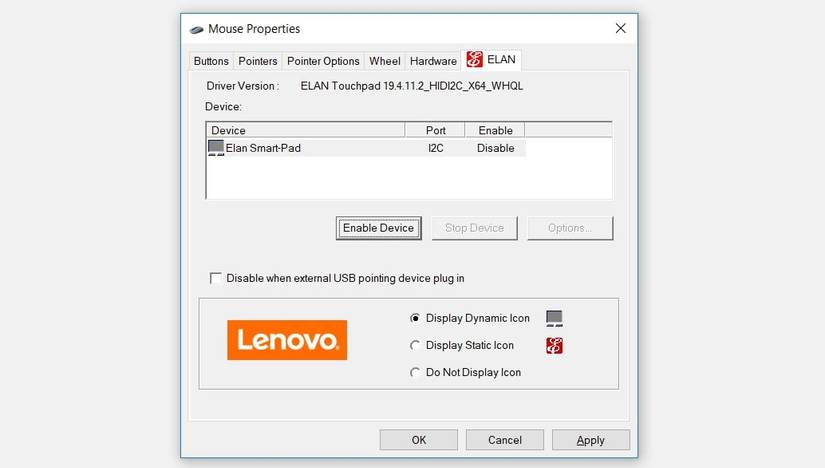The height and width of the screenshot is (468, 825).
Task: Select Display Static Icon option
Action: (x=415, y=345)
